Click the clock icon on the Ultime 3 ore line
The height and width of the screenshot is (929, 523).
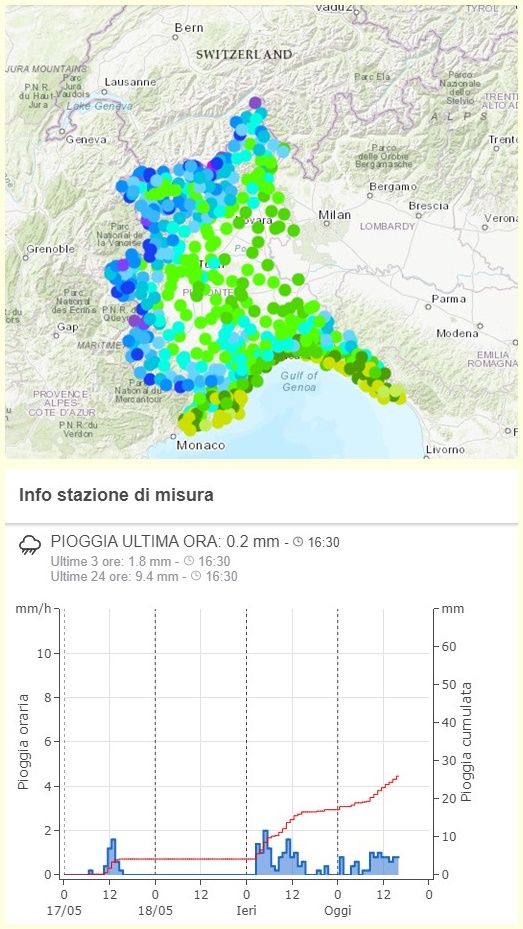188,561
